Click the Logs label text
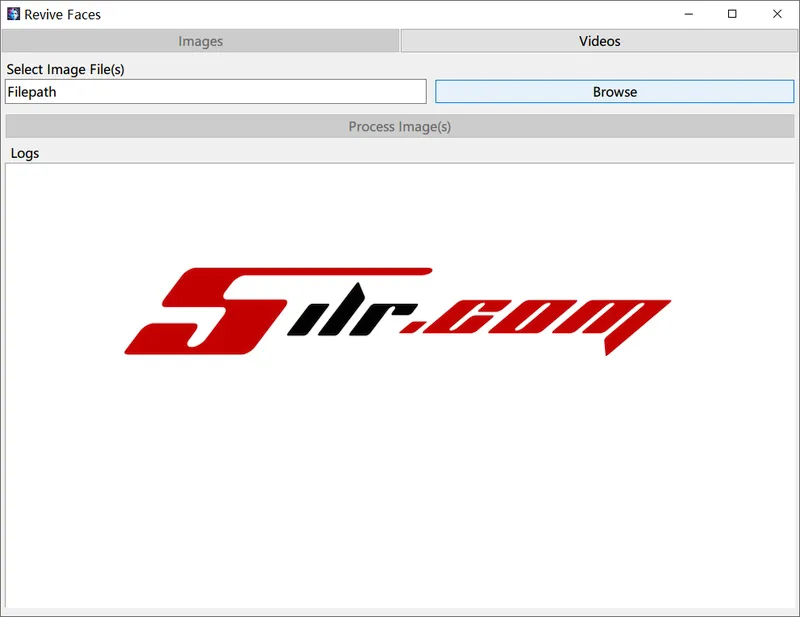The height and width of the screenshot is (617, 800). [25, 153]
